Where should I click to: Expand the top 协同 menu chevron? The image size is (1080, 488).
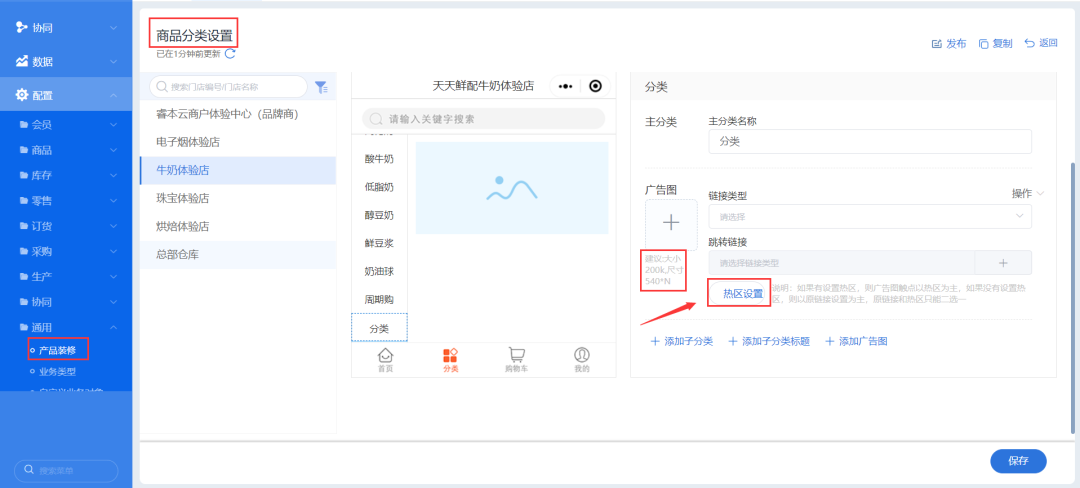pos(114,28)
